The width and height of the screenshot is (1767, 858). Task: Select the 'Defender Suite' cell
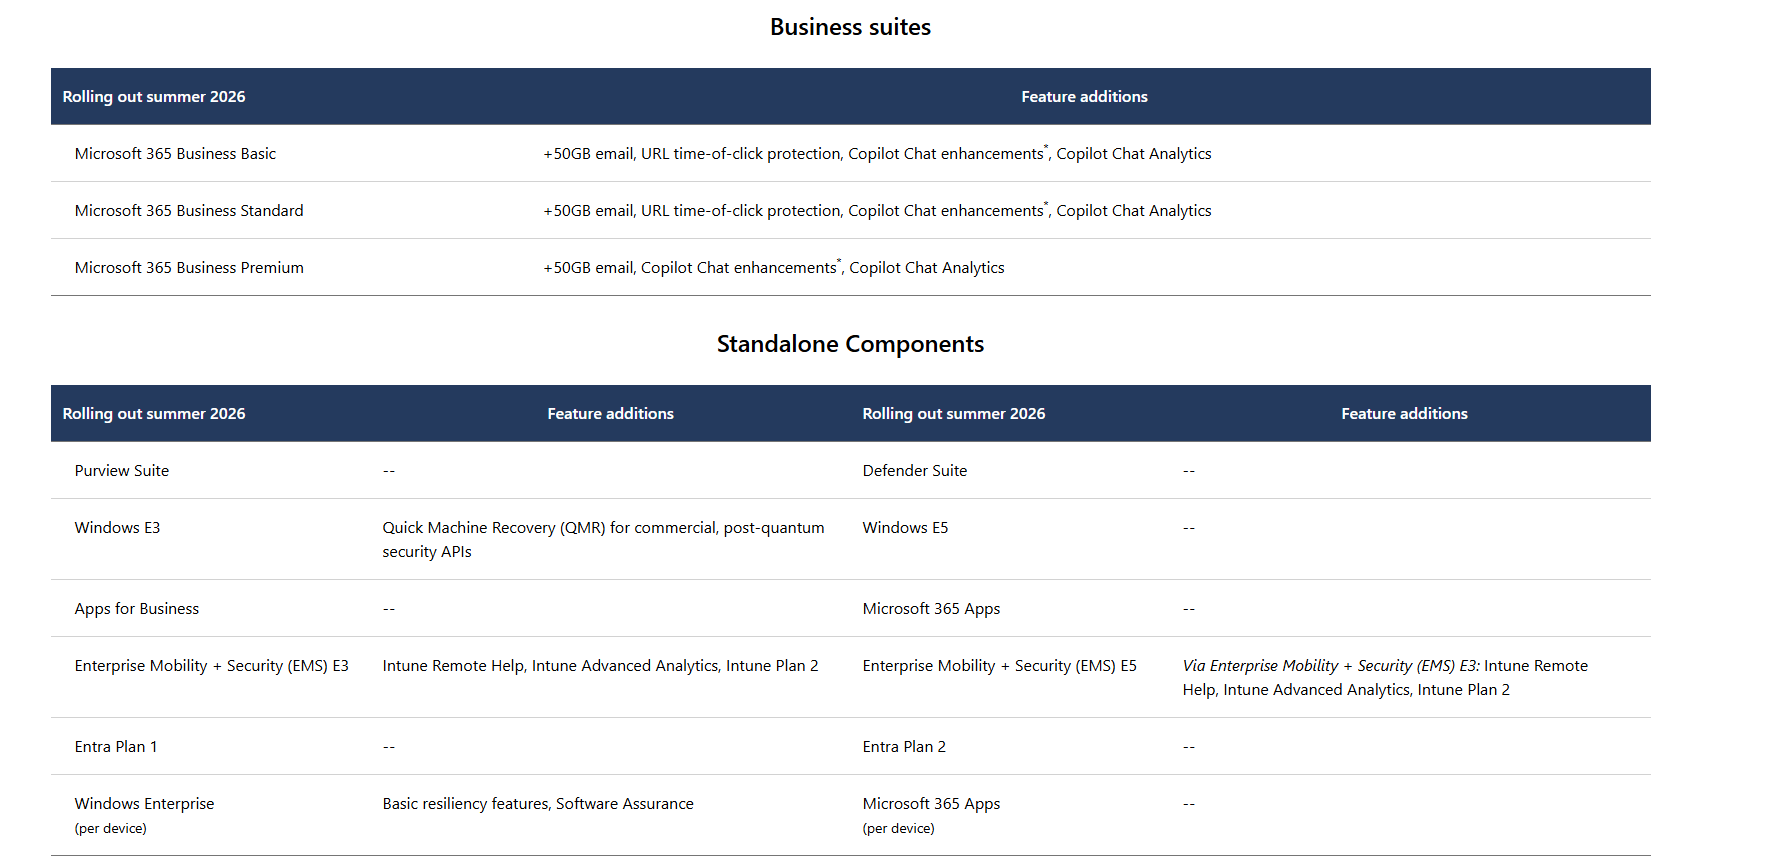915,470
